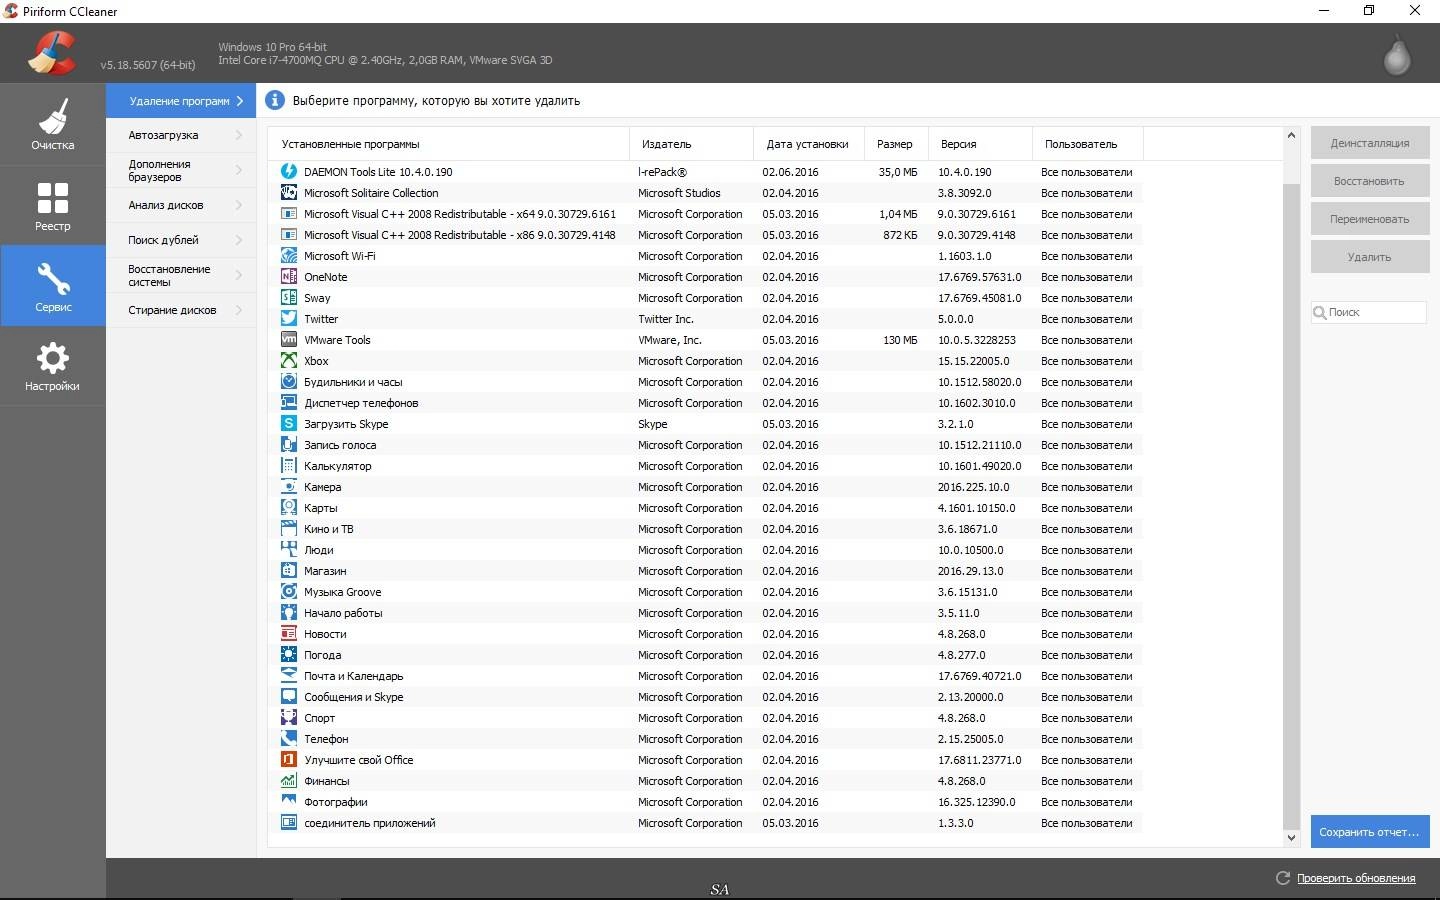The image size is (1440, 900).
Task: Click the Улучшите свой Office icon
Action: (x=289, y=760)
